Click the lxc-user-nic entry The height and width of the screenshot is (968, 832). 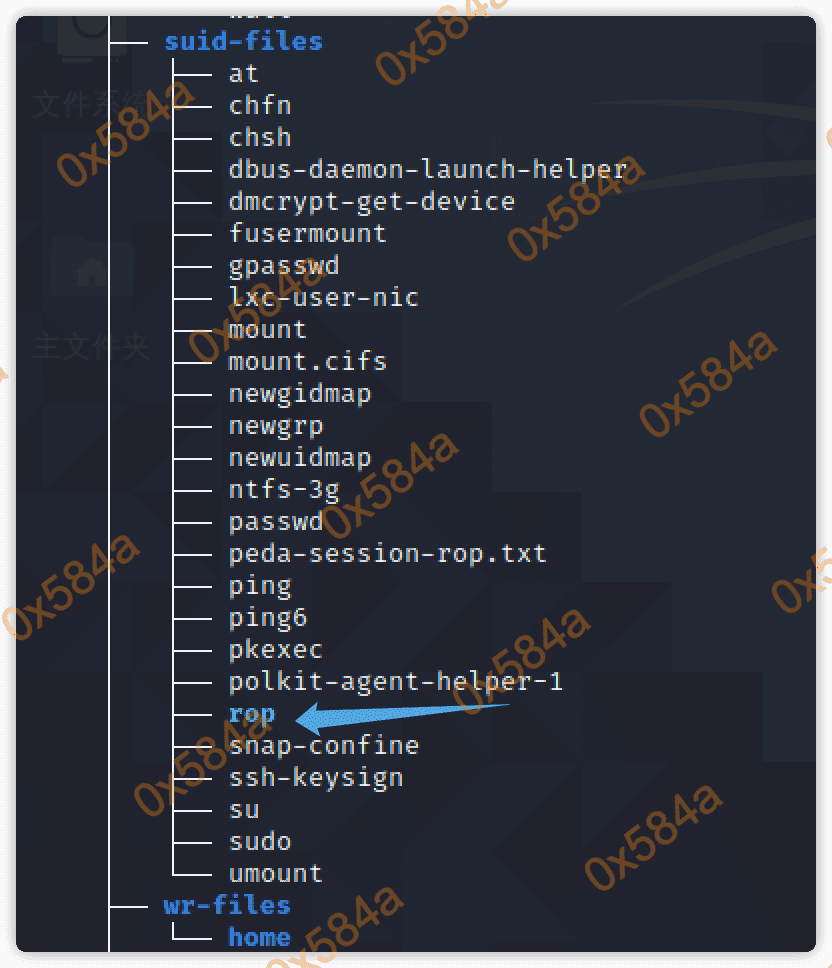point(323,298)
